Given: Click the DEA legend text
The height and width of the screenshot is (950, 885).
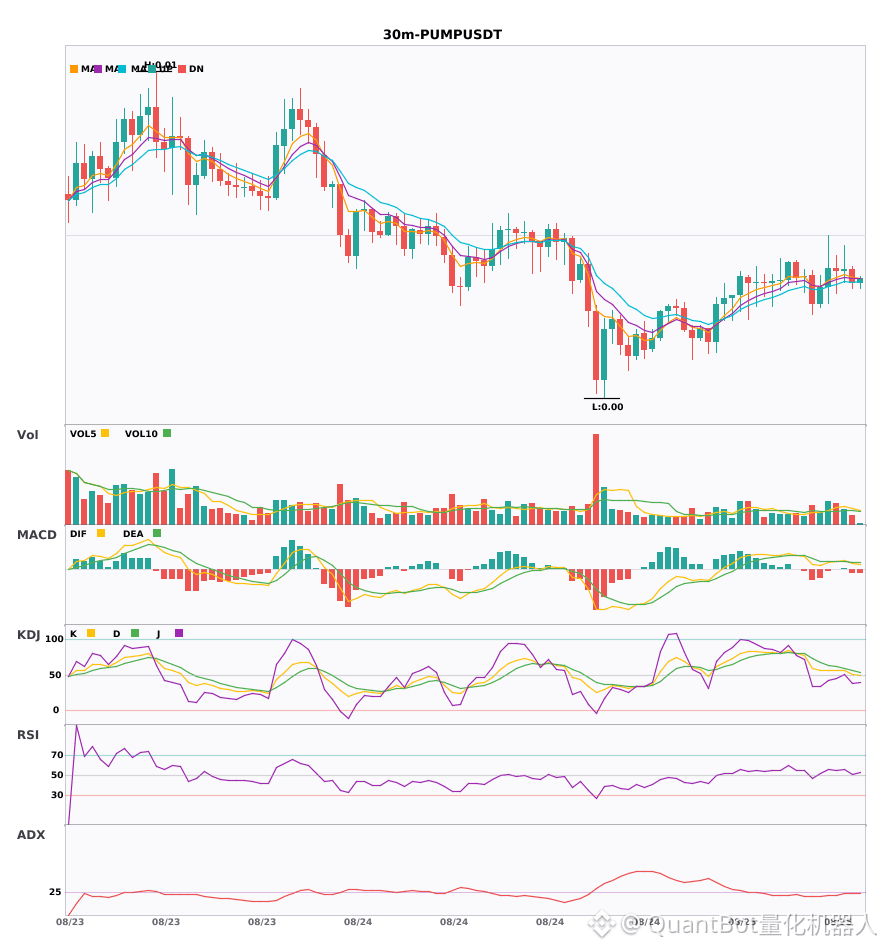Looking at the screenshot, I should click(x=133, y=534).
